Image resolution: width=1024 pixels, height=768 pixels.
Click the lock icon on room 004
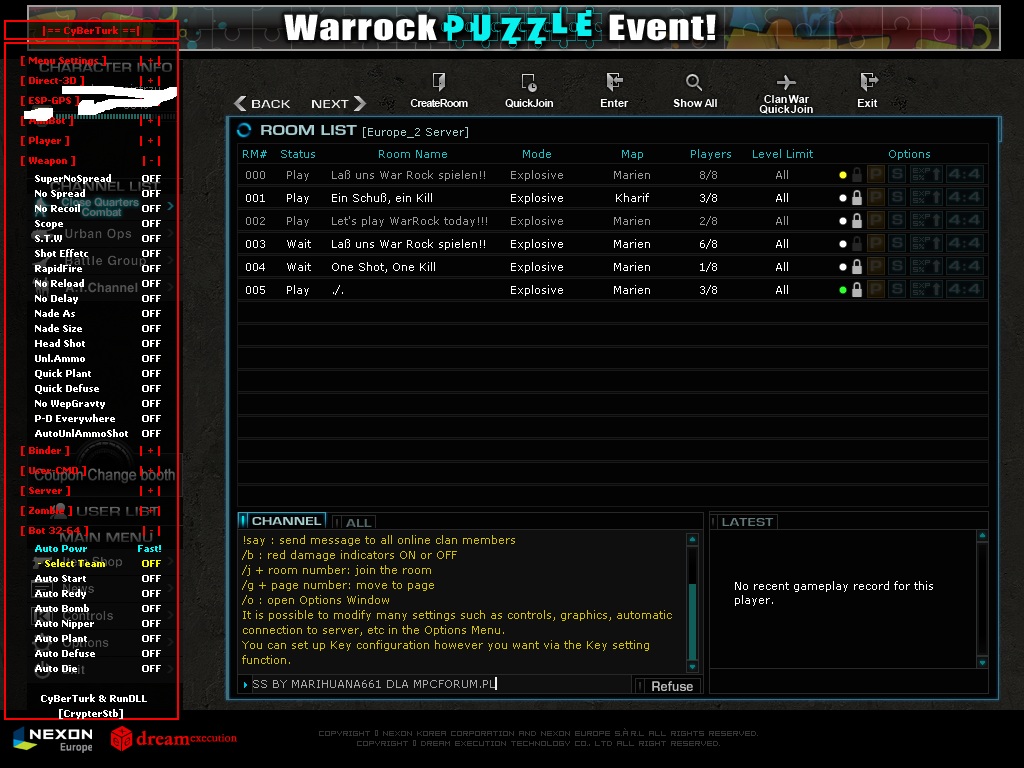tap(857, 266)
